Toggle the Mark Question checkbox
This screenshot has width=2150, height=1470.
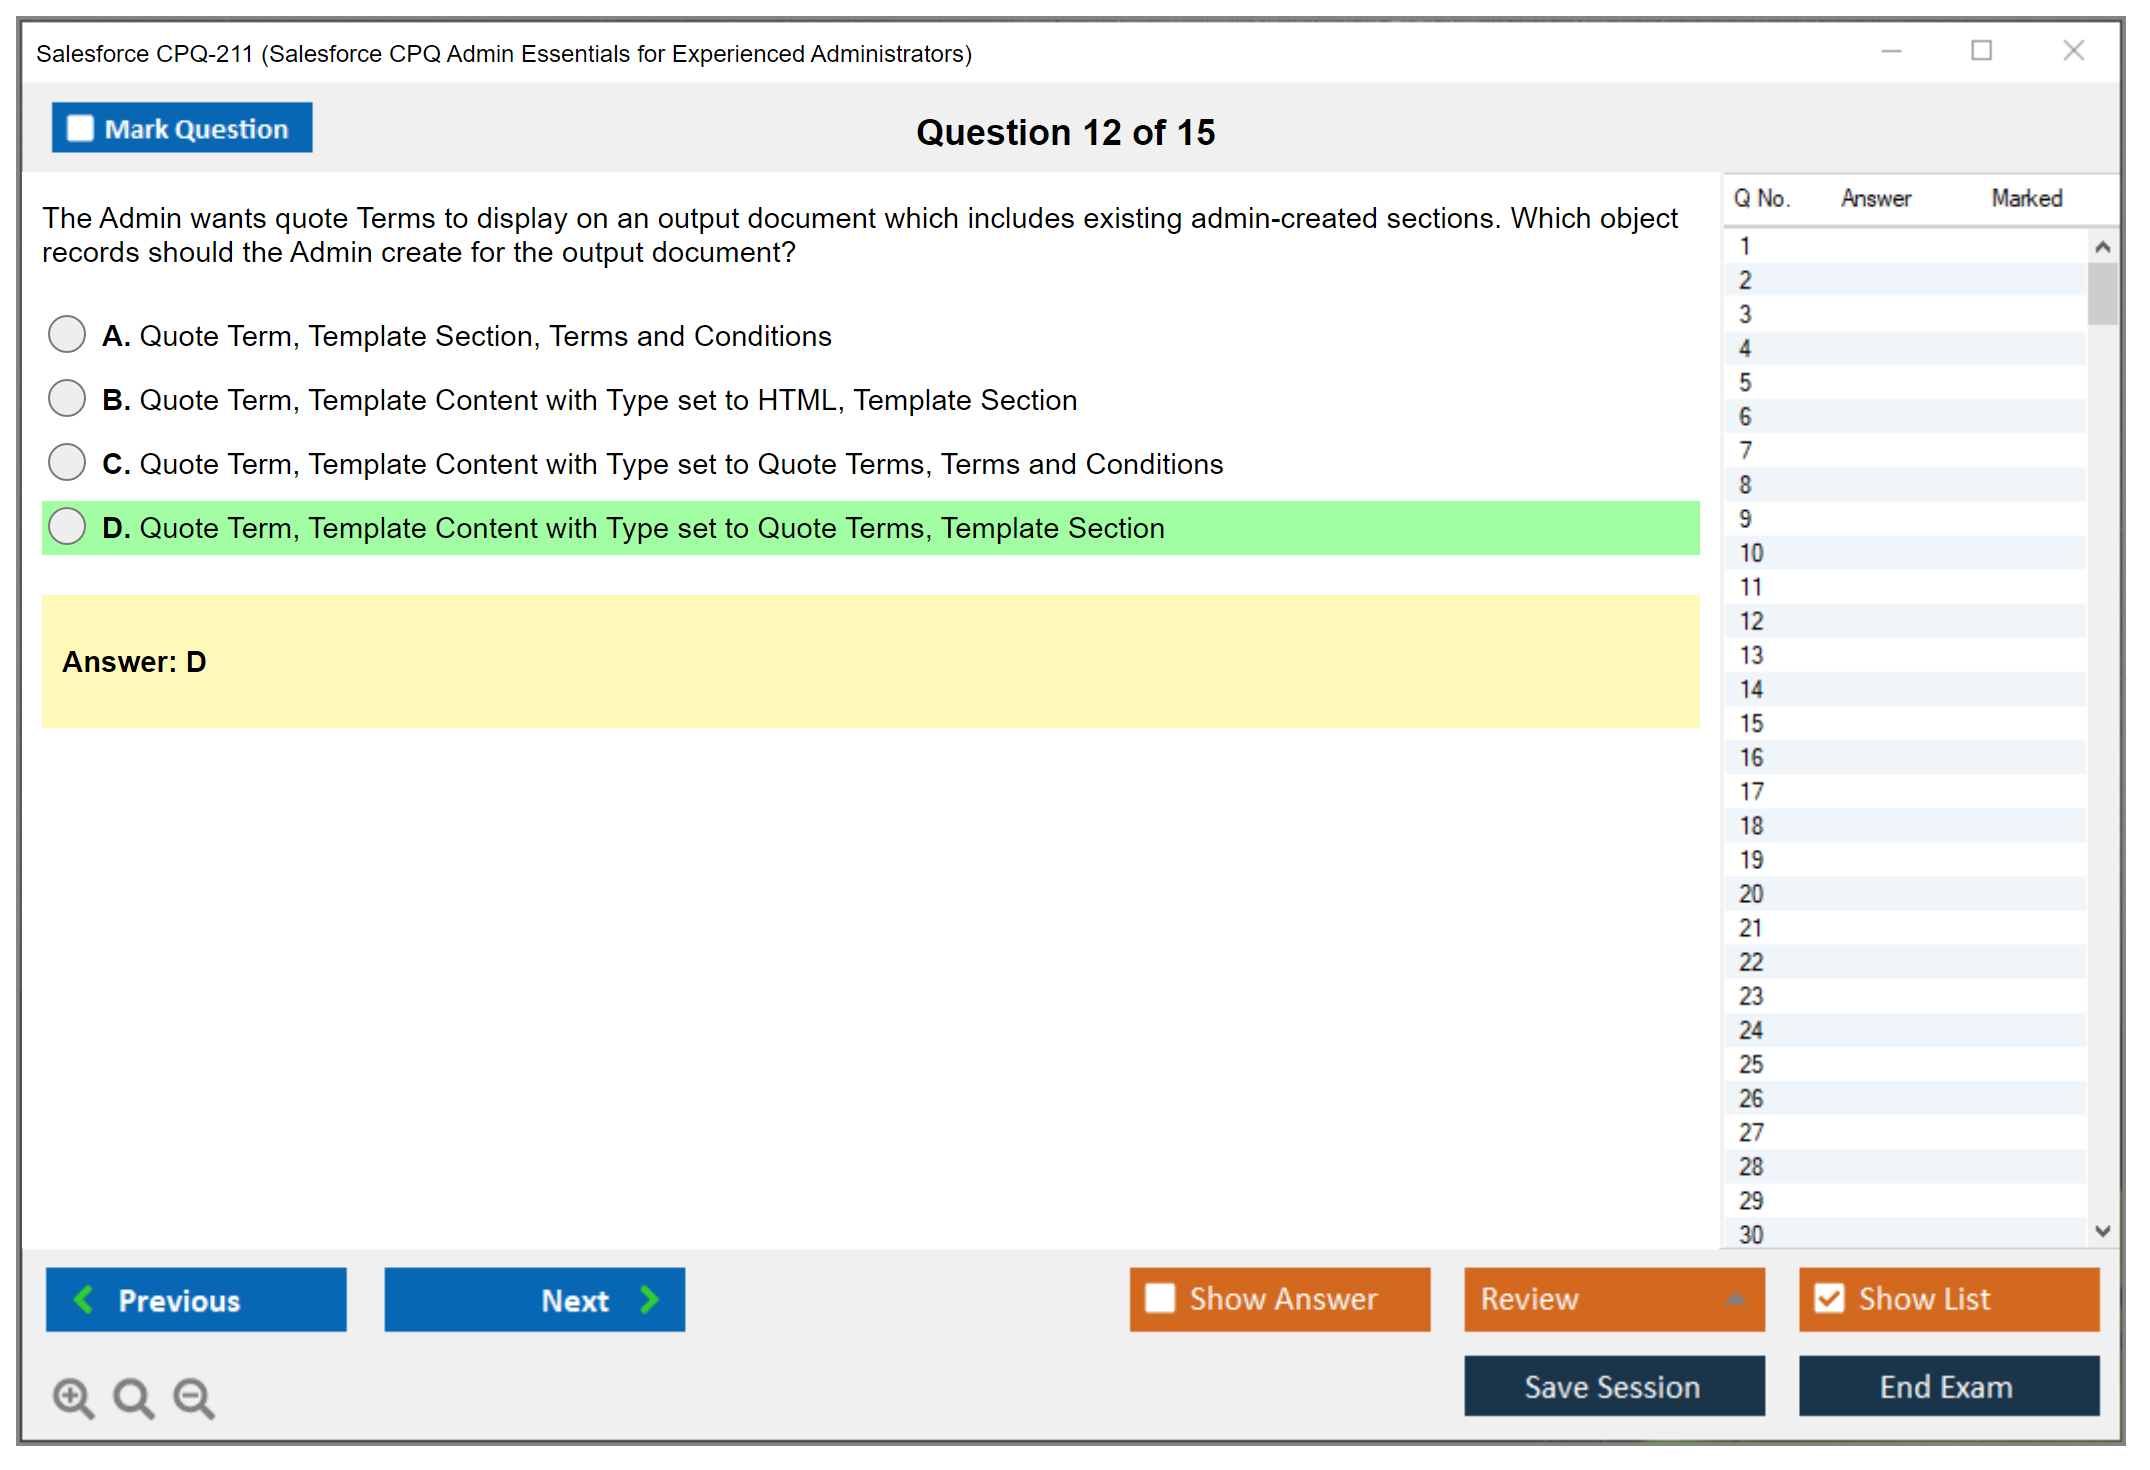pyautogui.click(x=80, y=129)
